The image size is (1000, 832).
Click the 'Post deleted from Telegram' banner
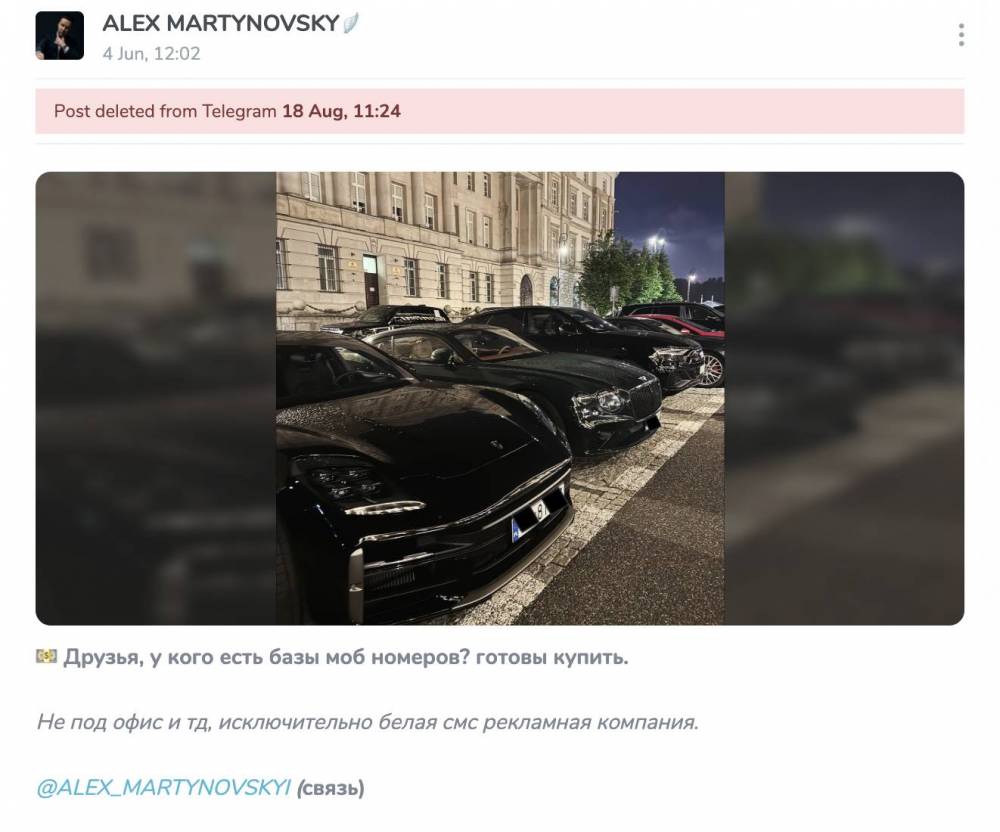click(x=499, y=111)
